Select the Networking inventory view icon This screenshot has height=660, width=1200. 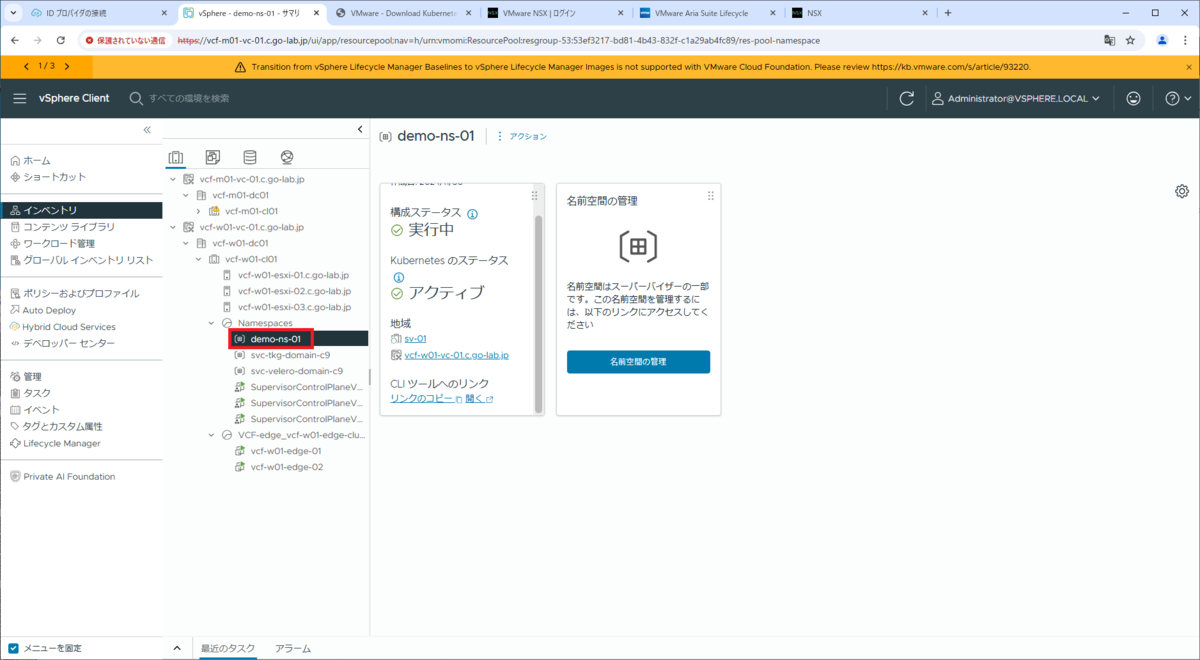tap(287, 157)
